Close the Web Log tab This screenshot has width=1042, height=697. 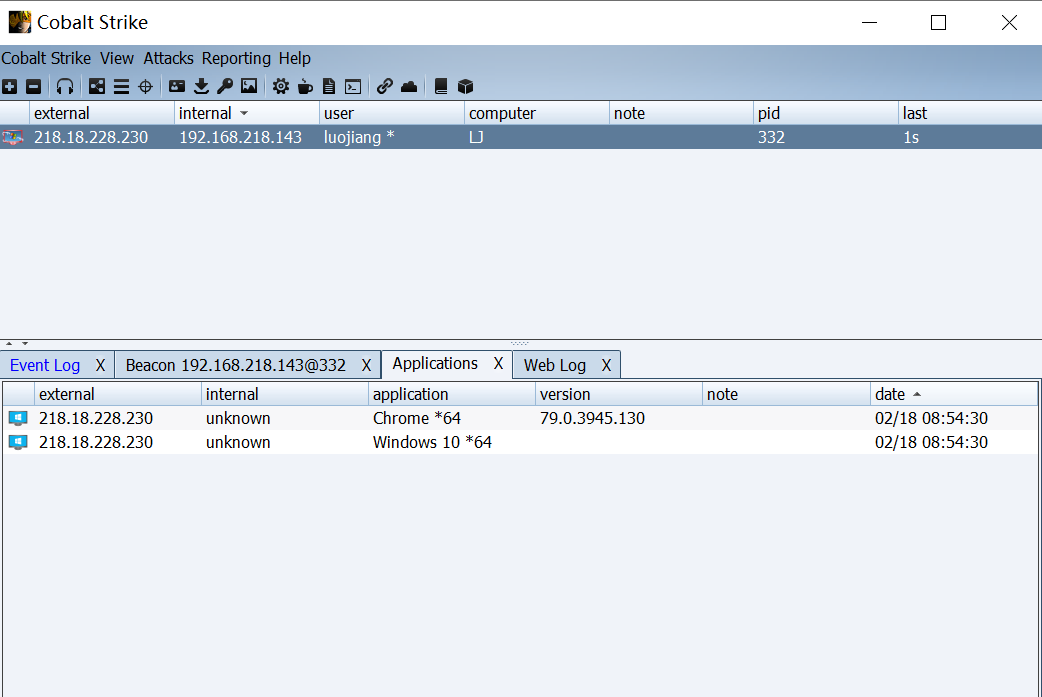(606, 365)
